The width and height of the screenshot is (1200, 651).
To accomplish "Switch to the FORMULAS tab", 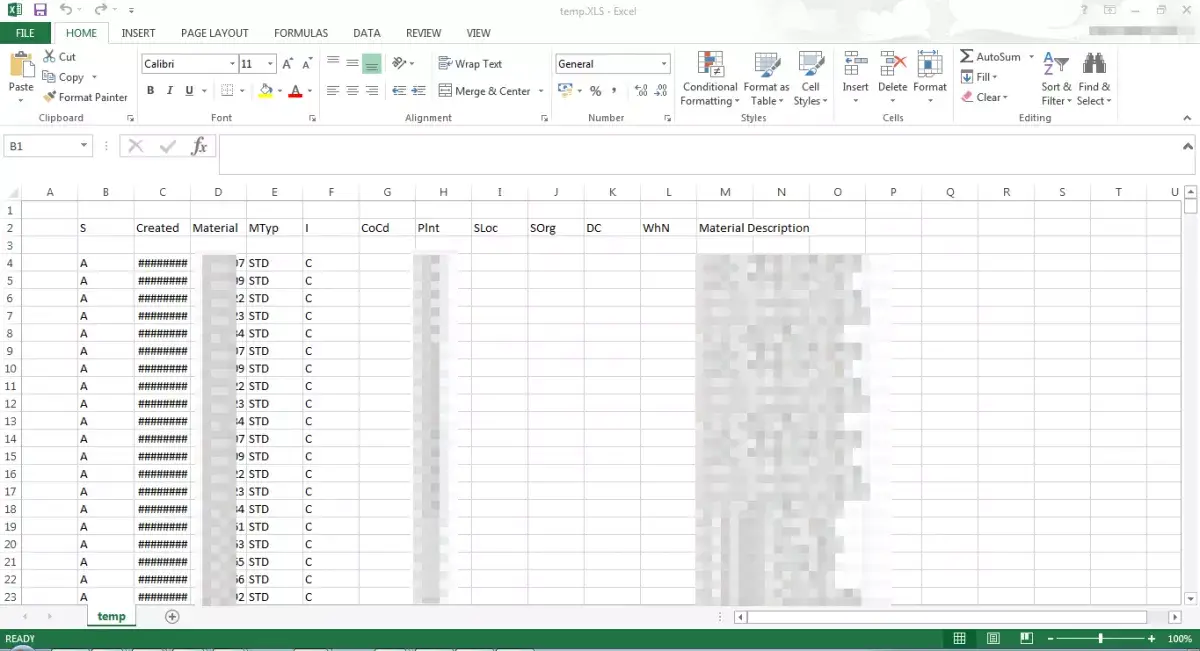I will pos(300,33).
